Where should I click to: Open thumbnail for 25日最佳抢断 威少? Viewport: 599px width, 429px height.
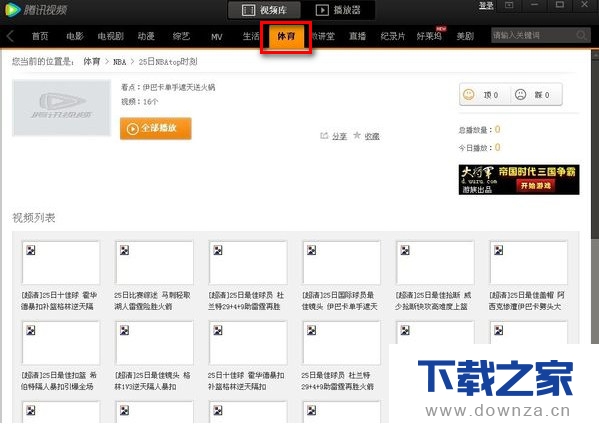point(435,263)
